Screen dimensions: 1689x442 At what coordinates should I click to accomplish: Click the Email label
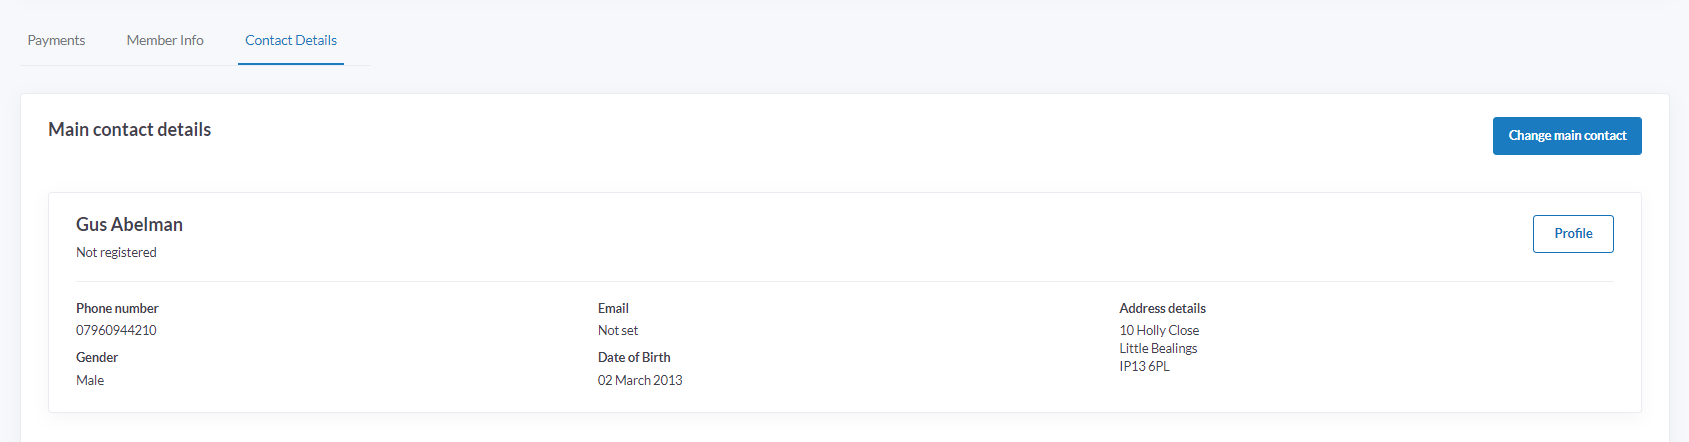[613, 309]
